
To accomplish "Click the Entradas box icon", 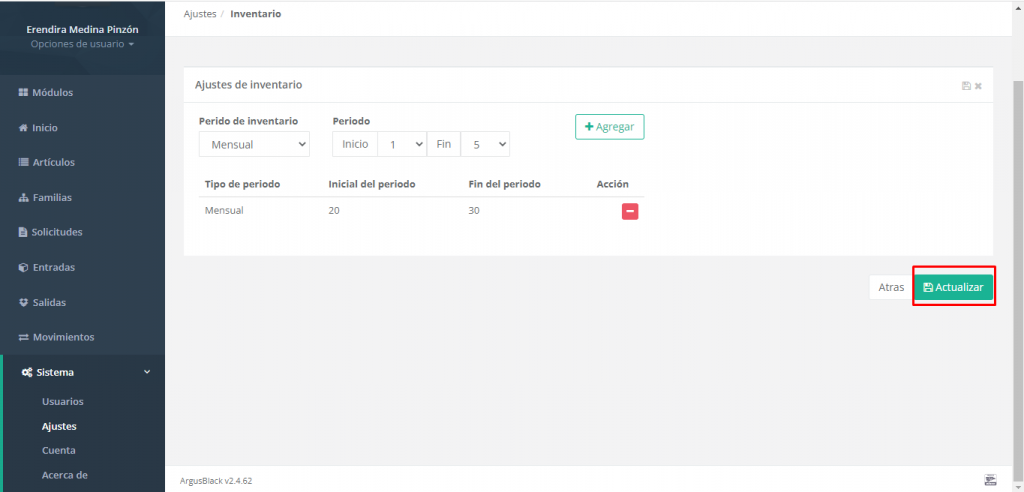I will 24,267.
